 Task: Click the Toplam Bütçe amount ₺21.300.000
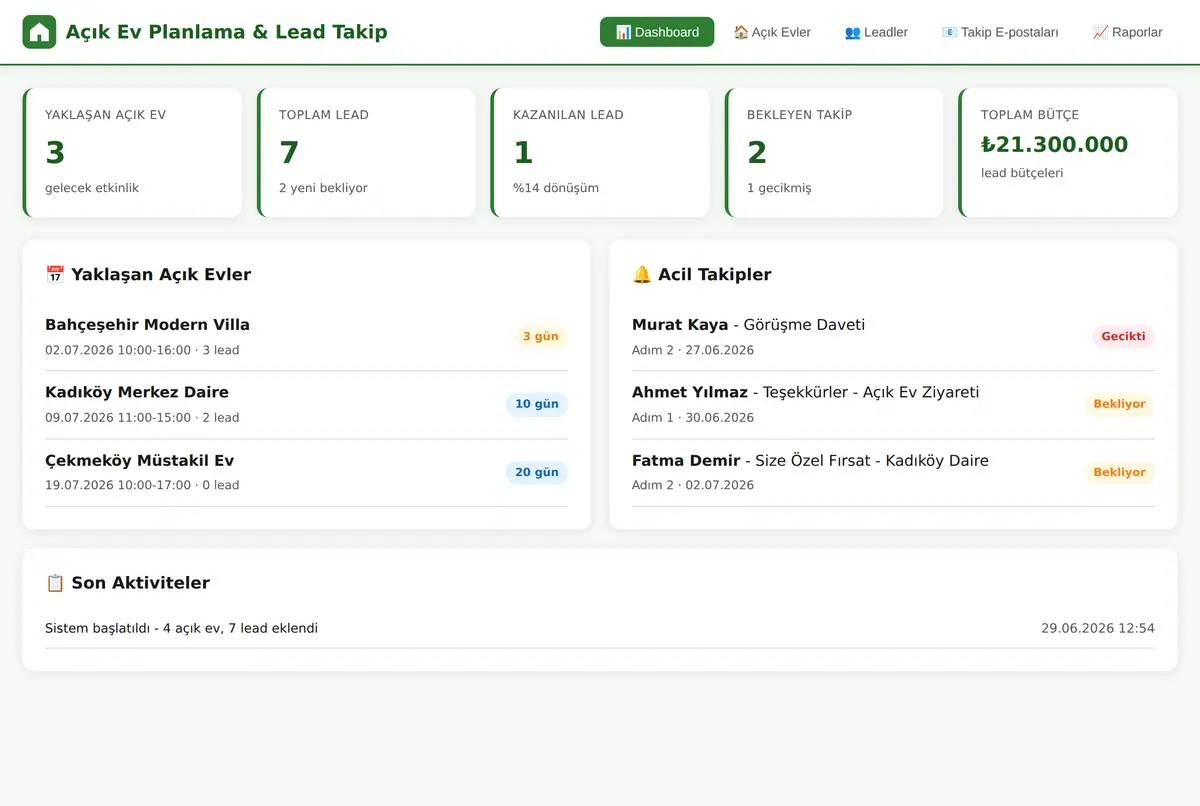[x=1054, y=144]
